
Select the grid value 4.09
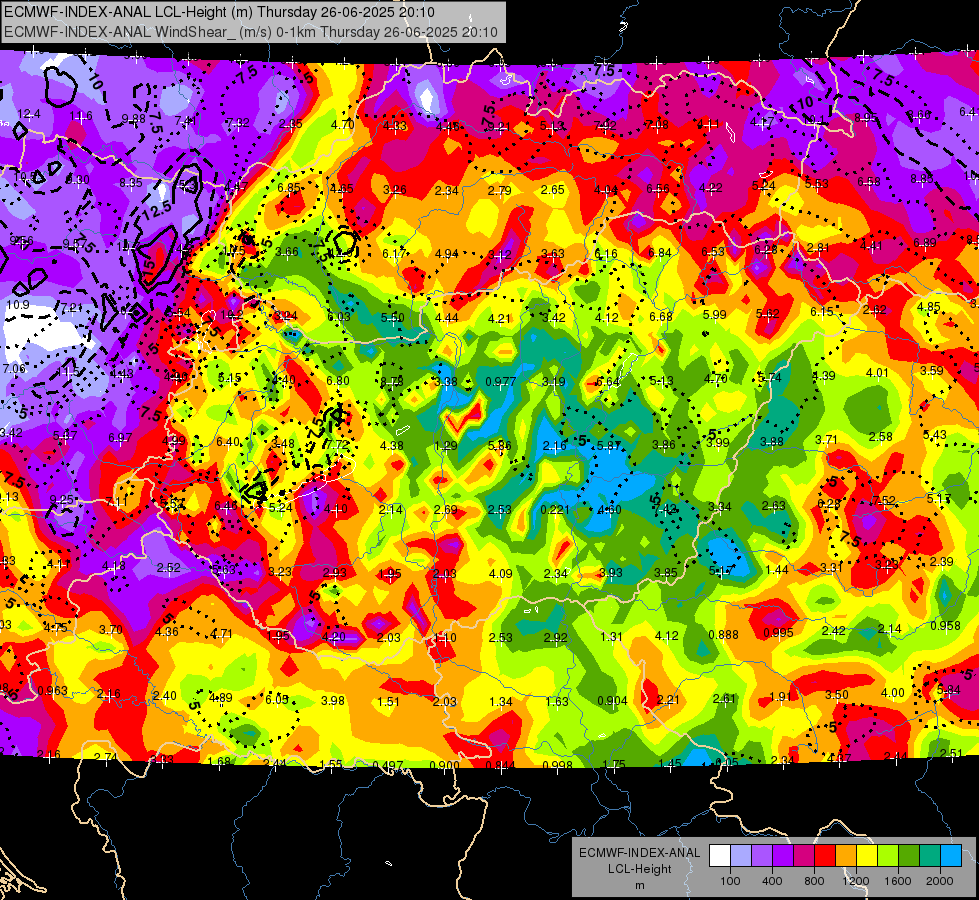(x=501, y=573)
